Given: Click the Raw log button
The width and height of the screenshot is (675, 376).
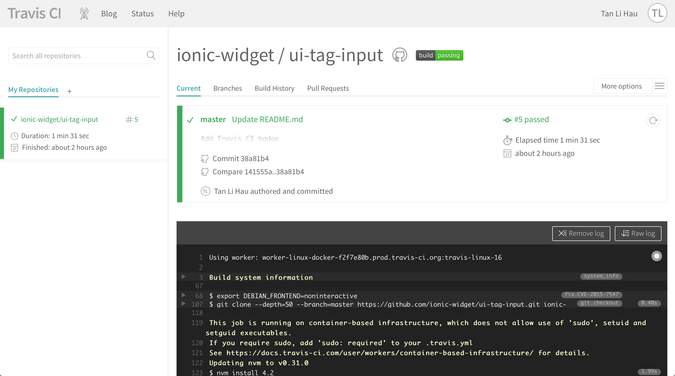Looking at the screenshot, I should (638, 233).
